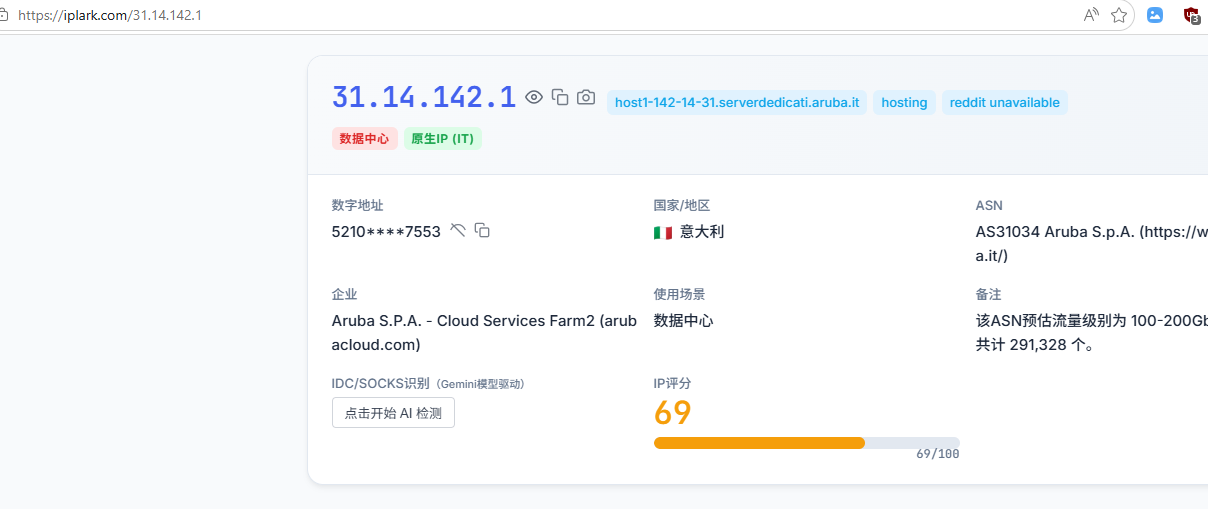Click the red 数据中心 badge
The height and width of the screenshot is (509, 1208).
364,139
